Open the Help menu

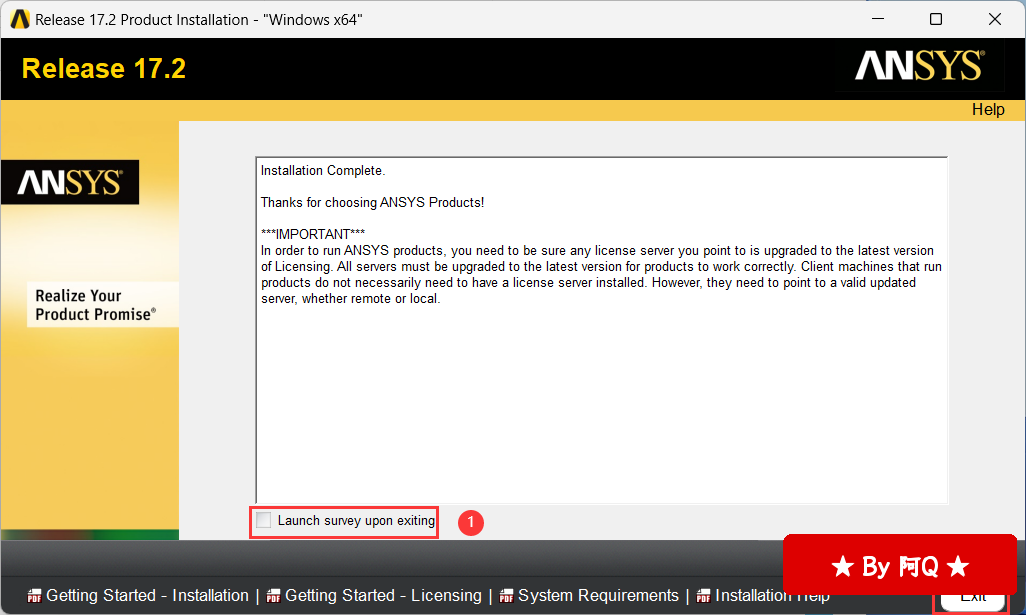click(987, 110)
